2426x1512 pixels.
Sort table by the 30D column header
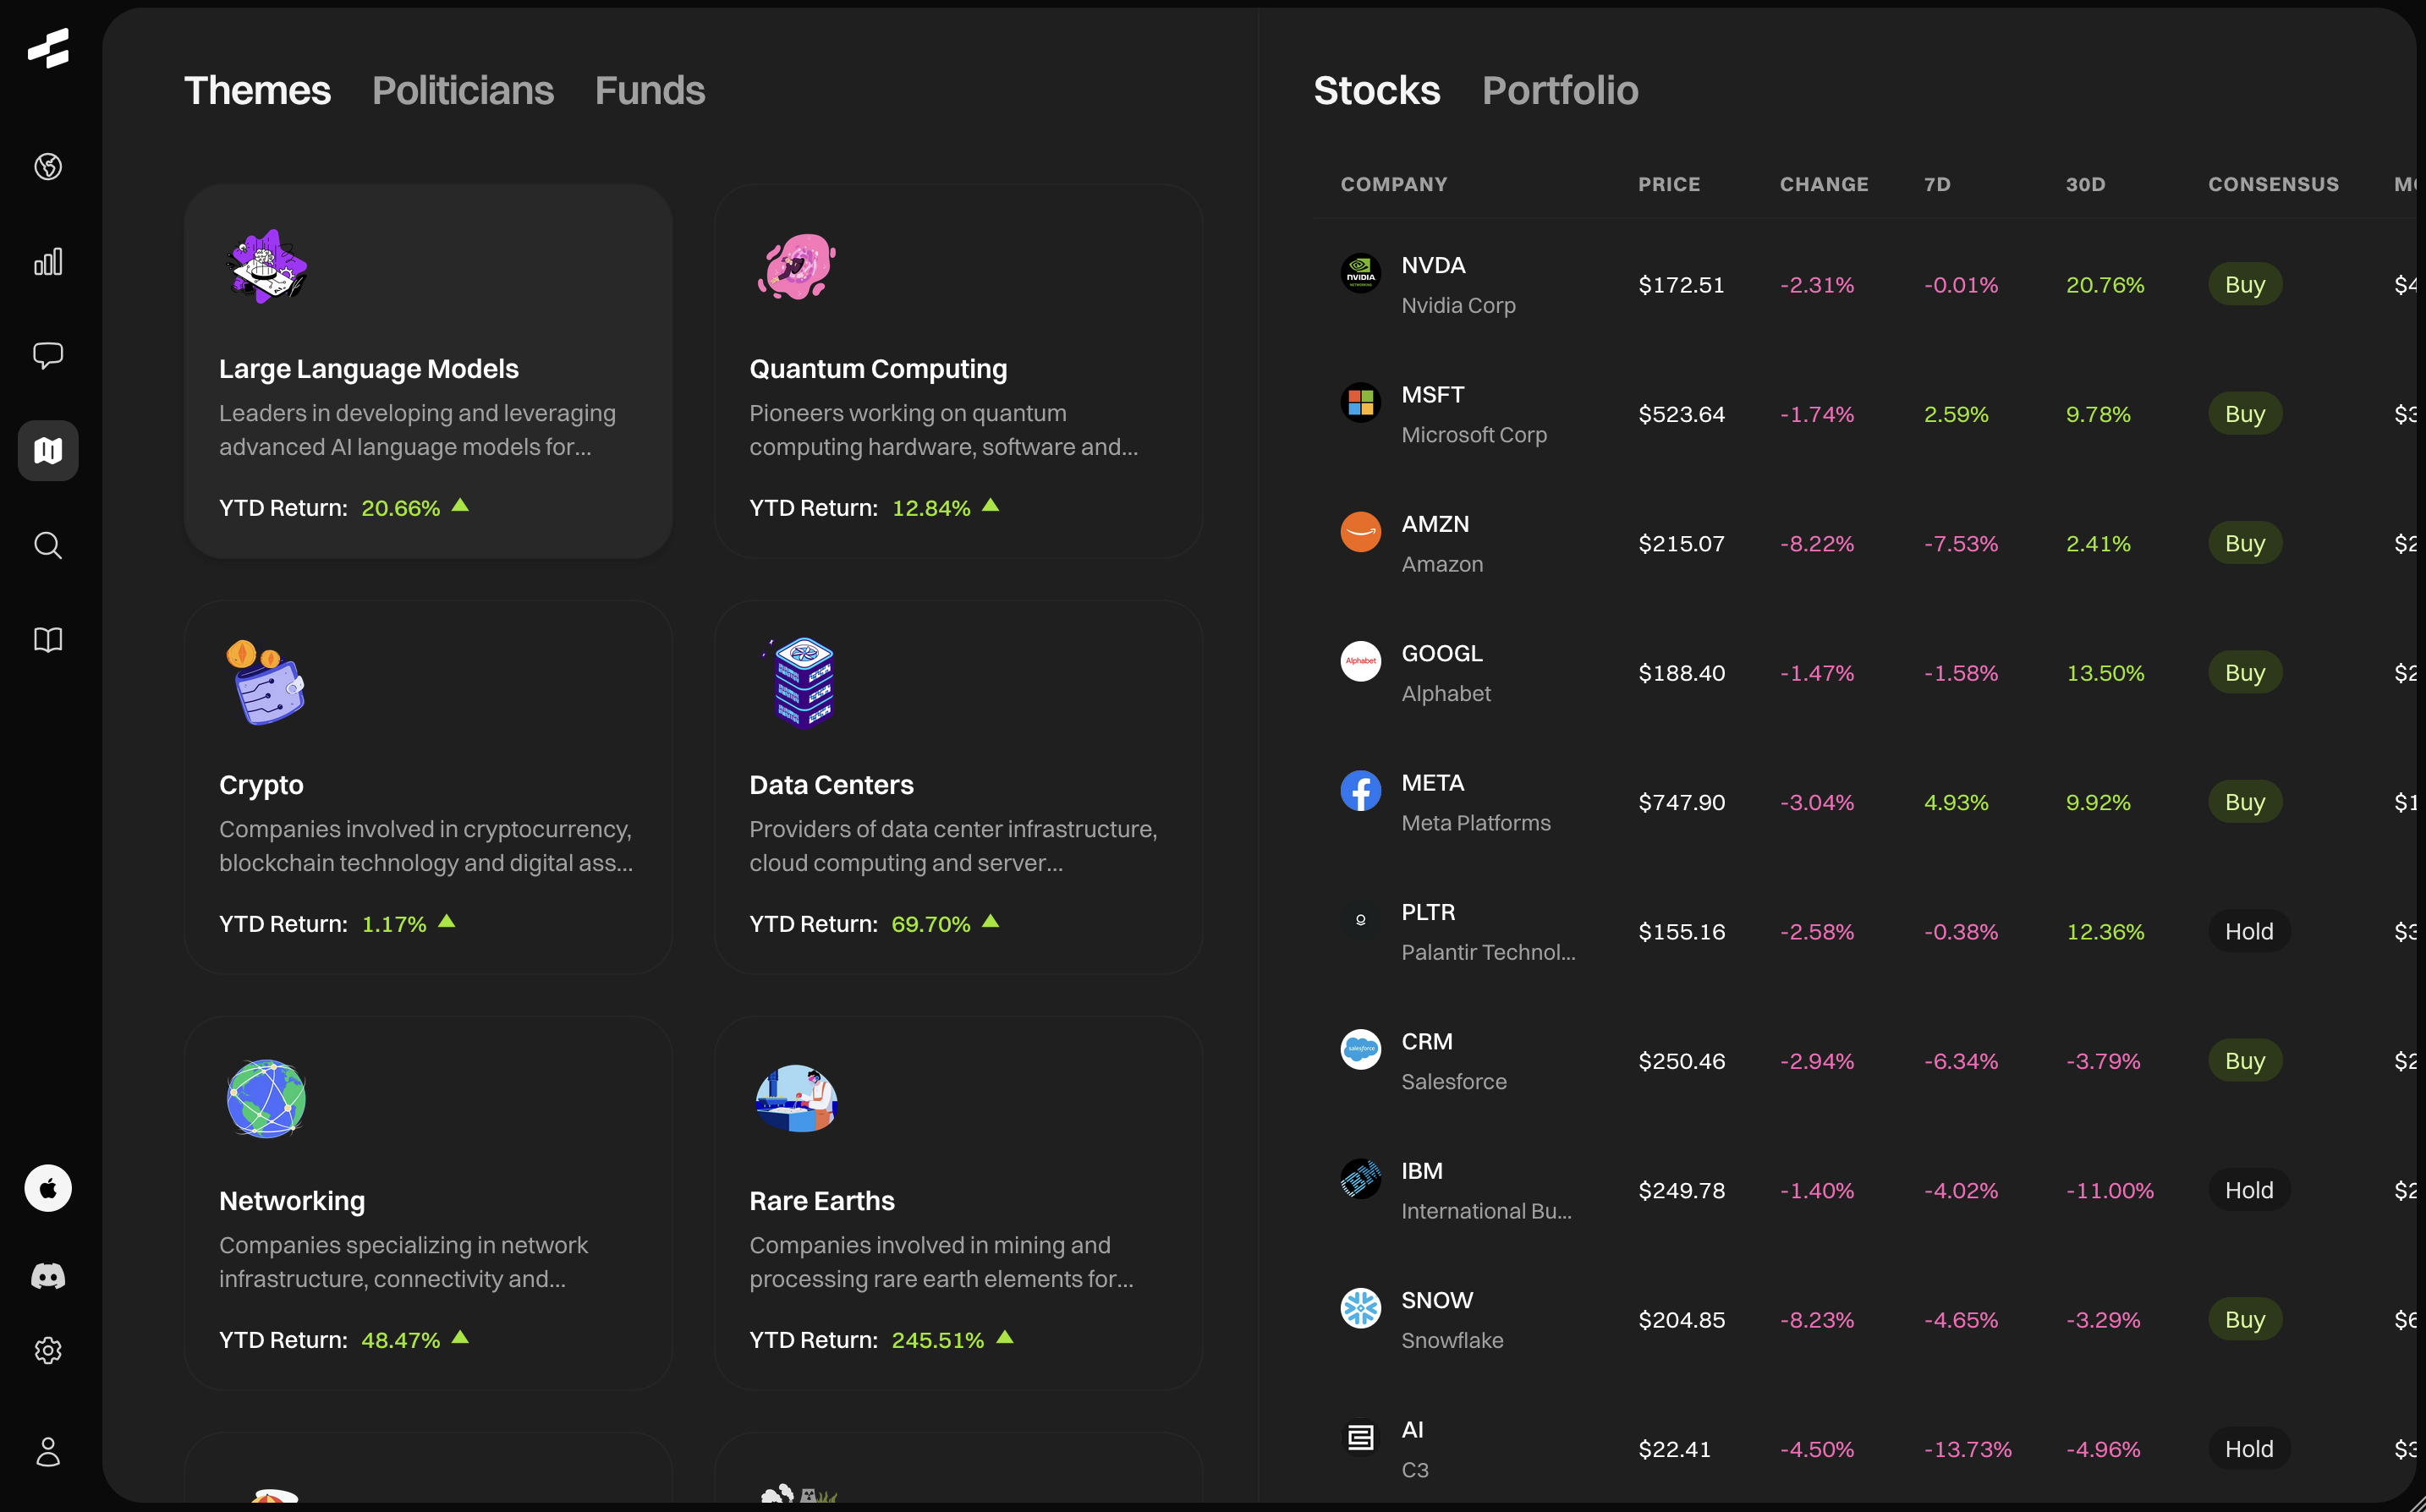coord(2085,184)
